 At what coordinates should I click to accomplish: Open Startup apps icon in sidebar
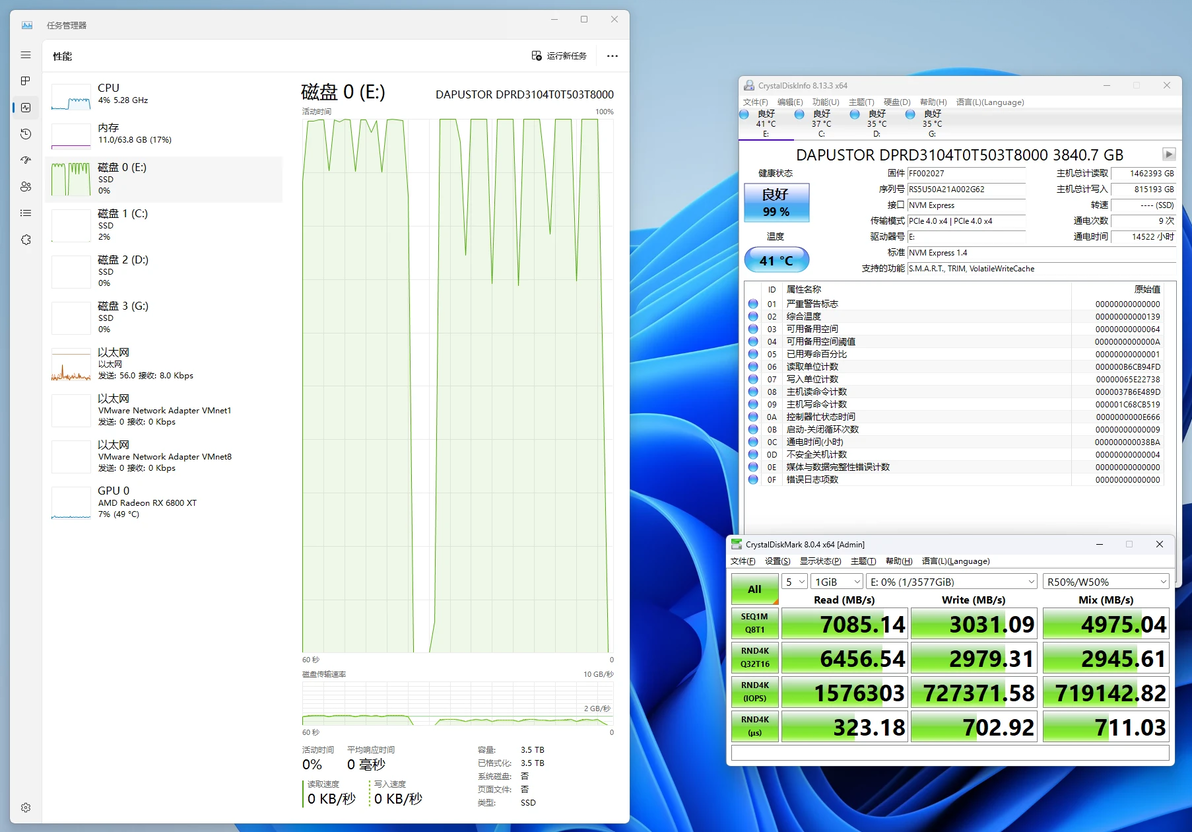coord(26,160)
